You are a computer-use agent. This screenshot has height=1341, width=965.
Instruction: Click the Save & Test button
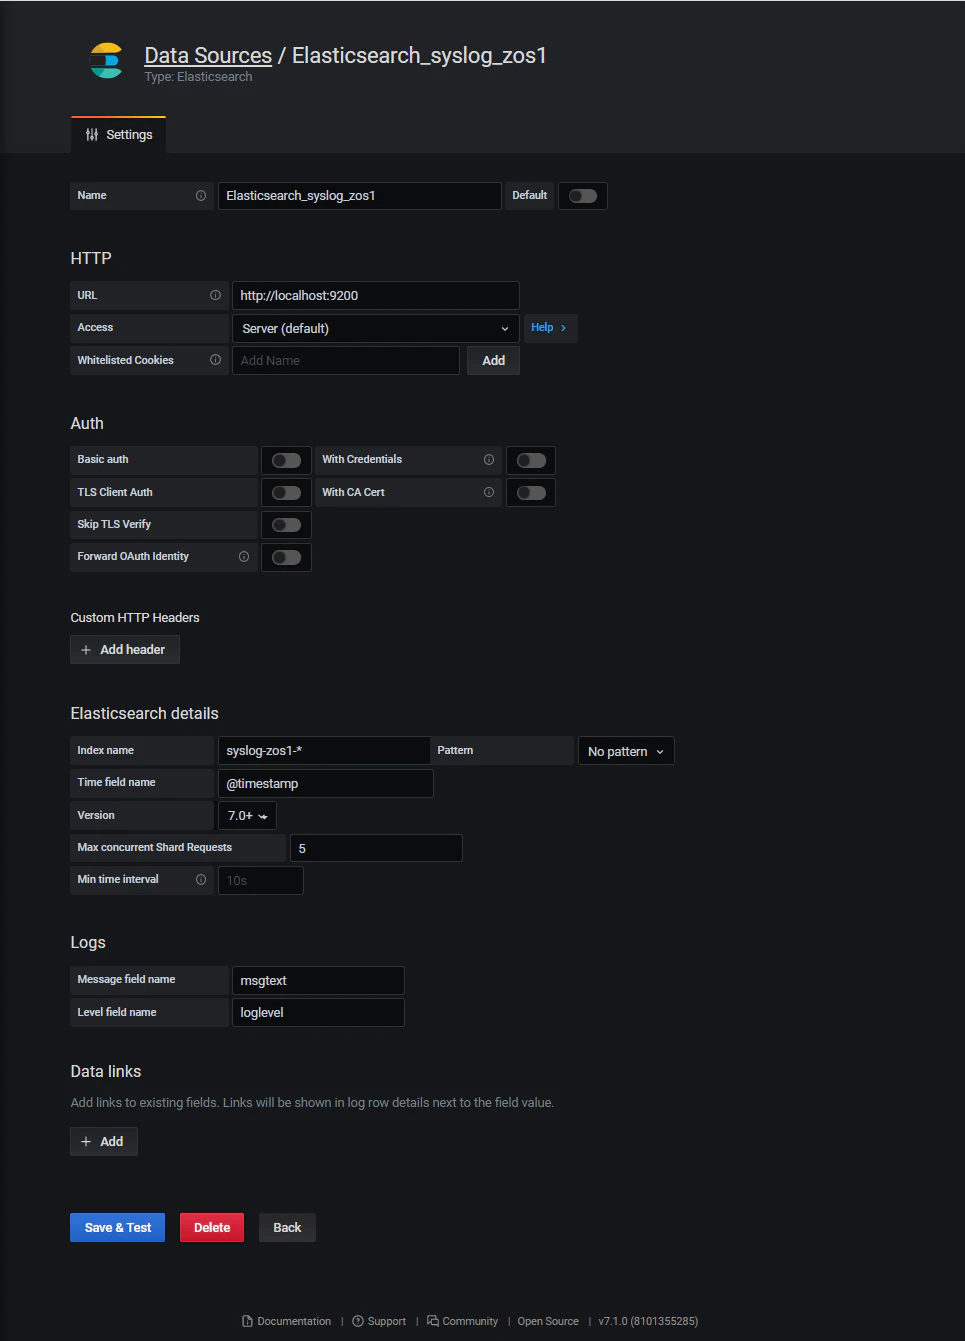coord(118,1228)
